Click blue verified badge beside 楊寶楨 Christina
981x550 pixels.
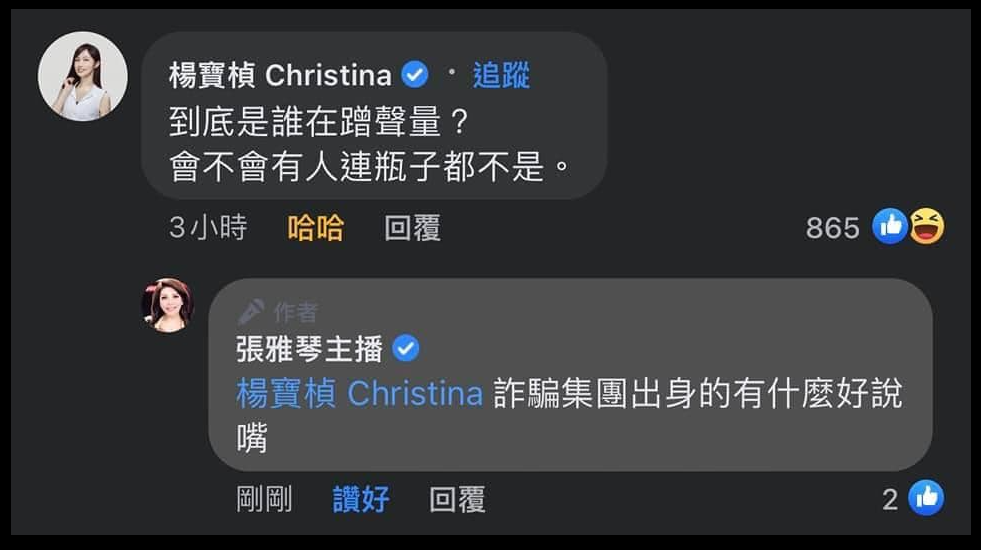coord(414,75)
